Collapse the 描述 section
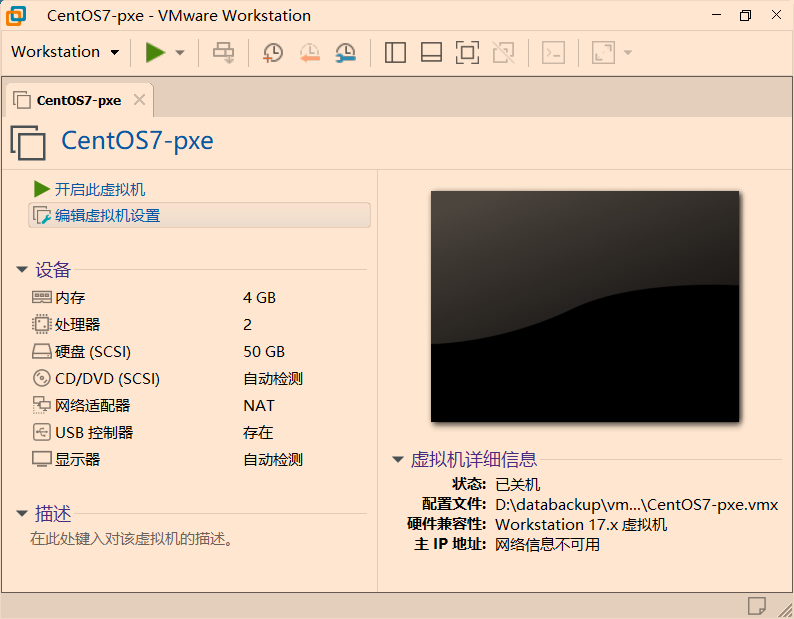794x619 pixels. click(22, 514)
